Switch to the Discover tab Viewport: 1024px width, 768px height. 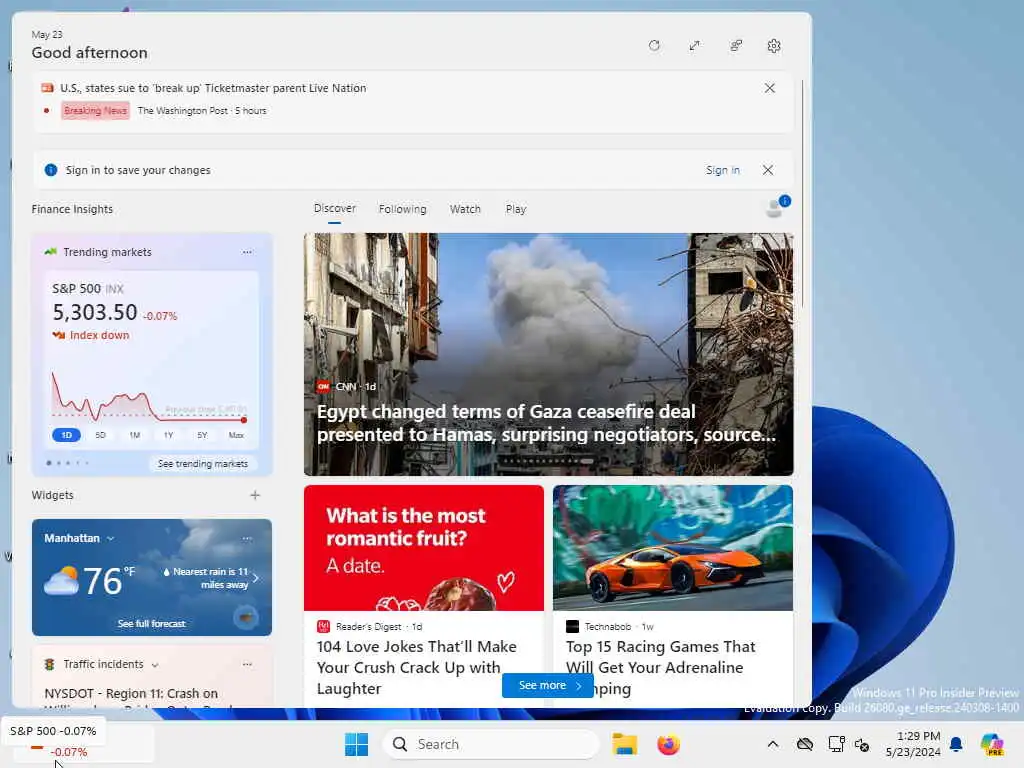pyautogui.click(x=334, y=209)
